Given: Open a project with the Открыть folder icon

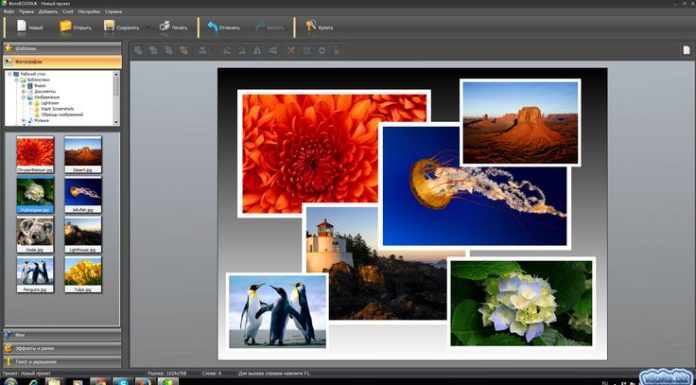Looking at the screenshot, I should pos(66,26).
